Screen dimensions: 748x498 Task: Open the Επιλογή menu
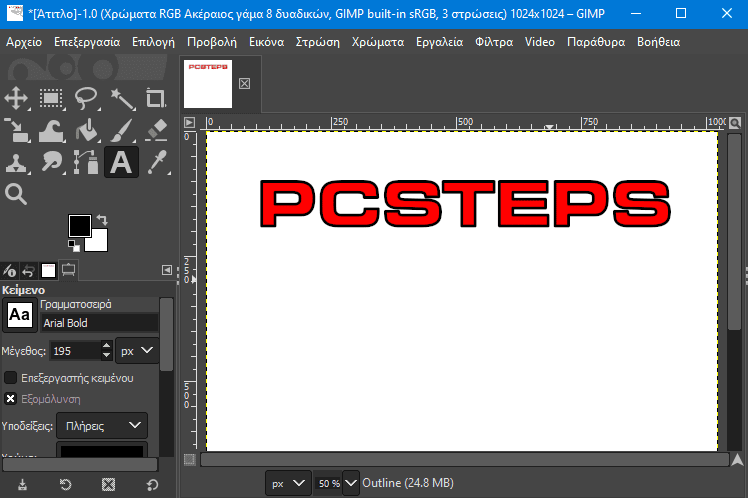154,42
